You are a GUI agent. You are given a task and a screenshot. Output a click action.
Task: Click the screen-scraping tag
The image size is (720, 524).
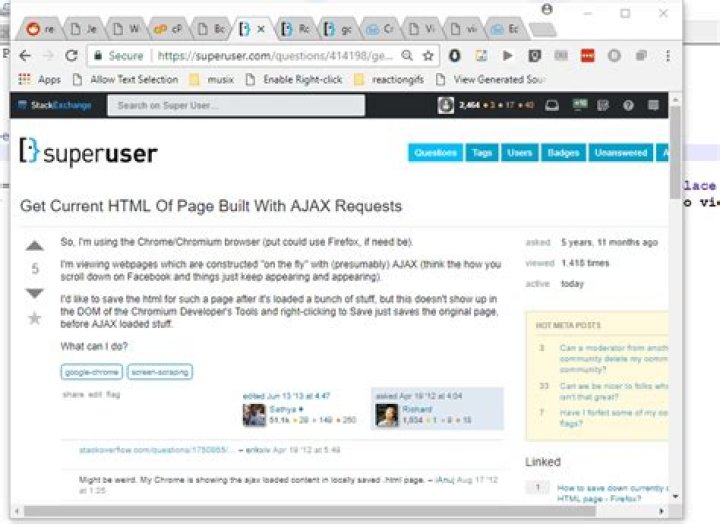(160, 372)
